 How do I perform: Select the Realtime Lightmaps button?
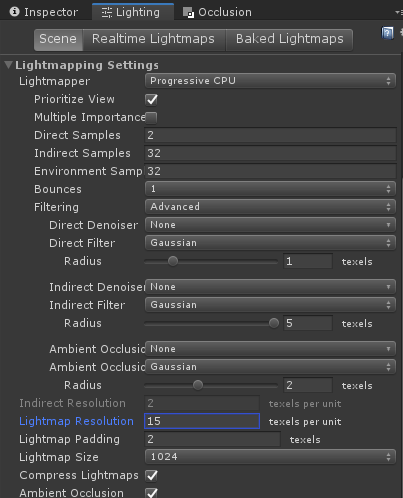[153, 39]
